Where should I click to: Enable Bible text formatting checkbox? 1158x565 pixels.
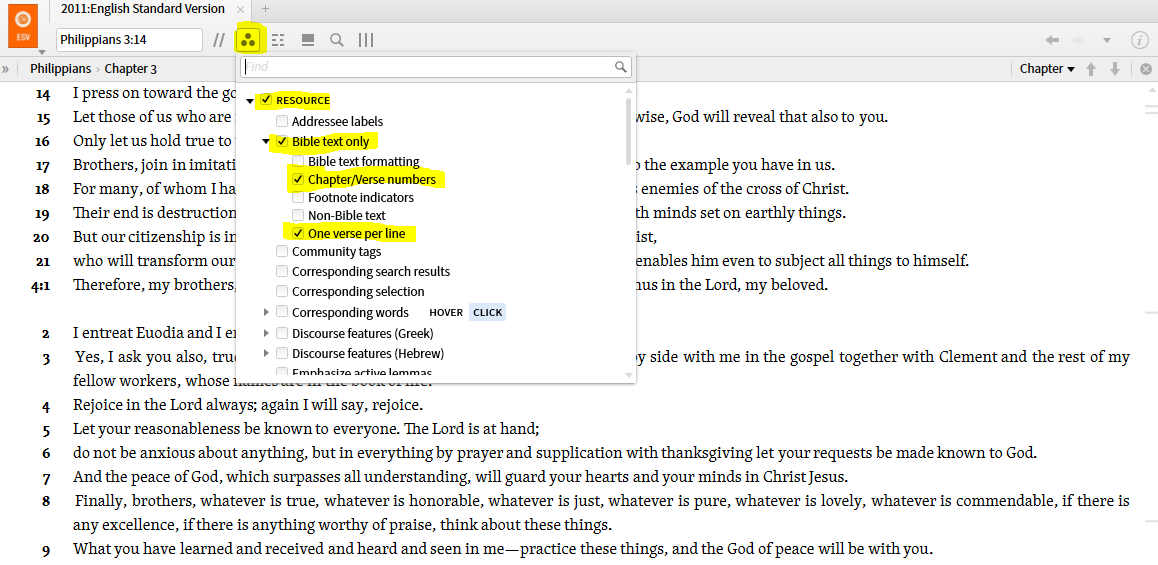[x=298, y=161]
